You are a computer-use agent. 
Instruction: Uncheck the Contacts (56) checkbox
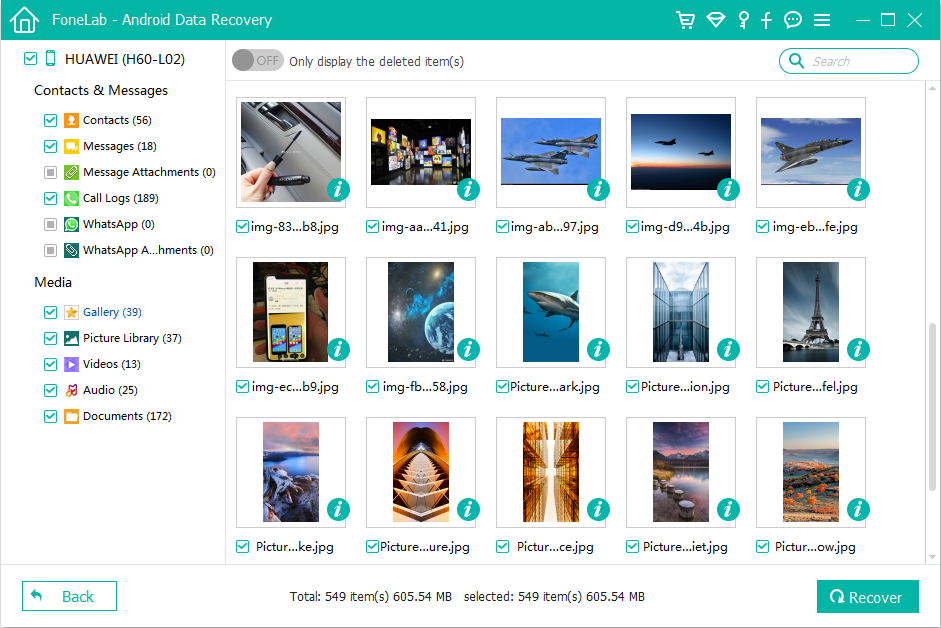pyautogui.click(x=50, y=120)
